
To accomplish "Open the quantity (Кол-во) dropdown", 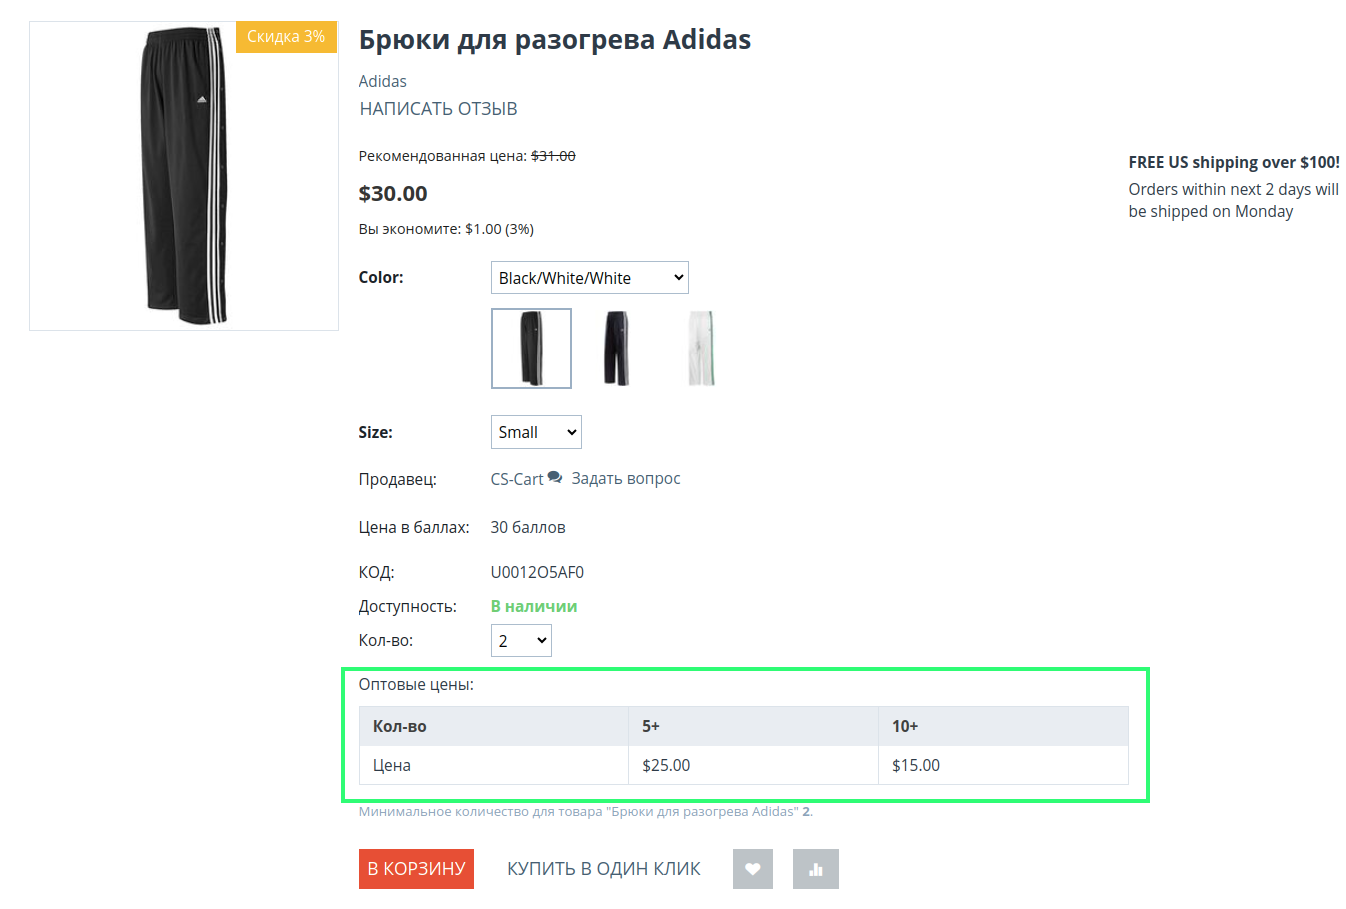I will coord(521,641).
